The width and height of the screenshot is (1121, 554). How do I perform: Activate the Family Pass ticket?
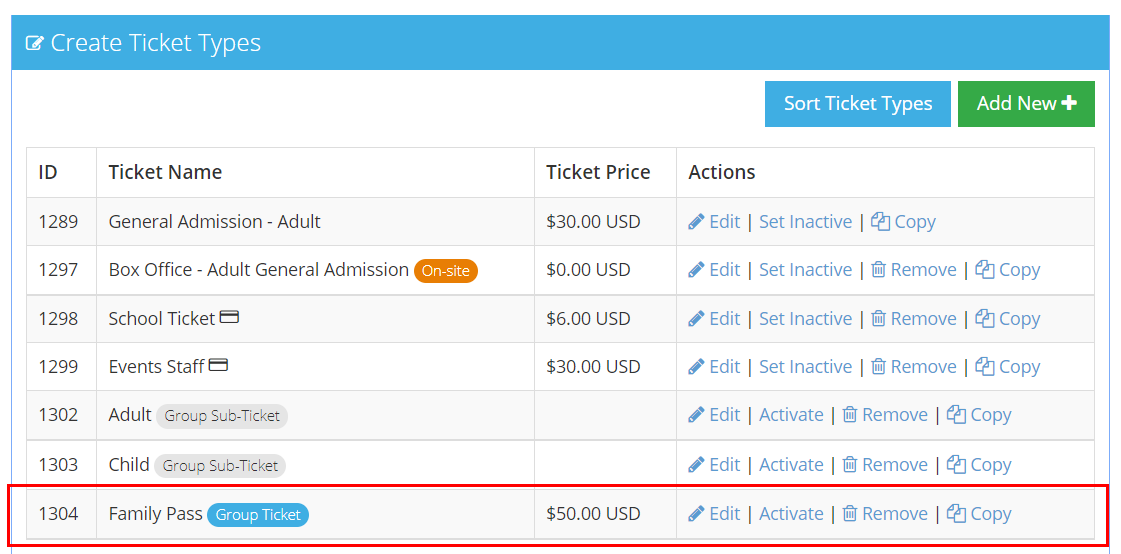click(x=791, y=513)
